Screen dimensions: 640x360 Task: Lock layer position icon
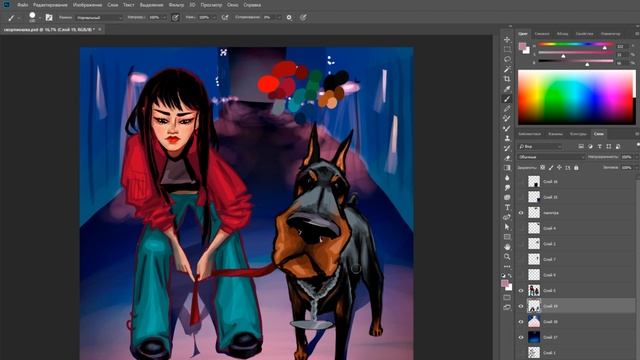coord(559,168)
